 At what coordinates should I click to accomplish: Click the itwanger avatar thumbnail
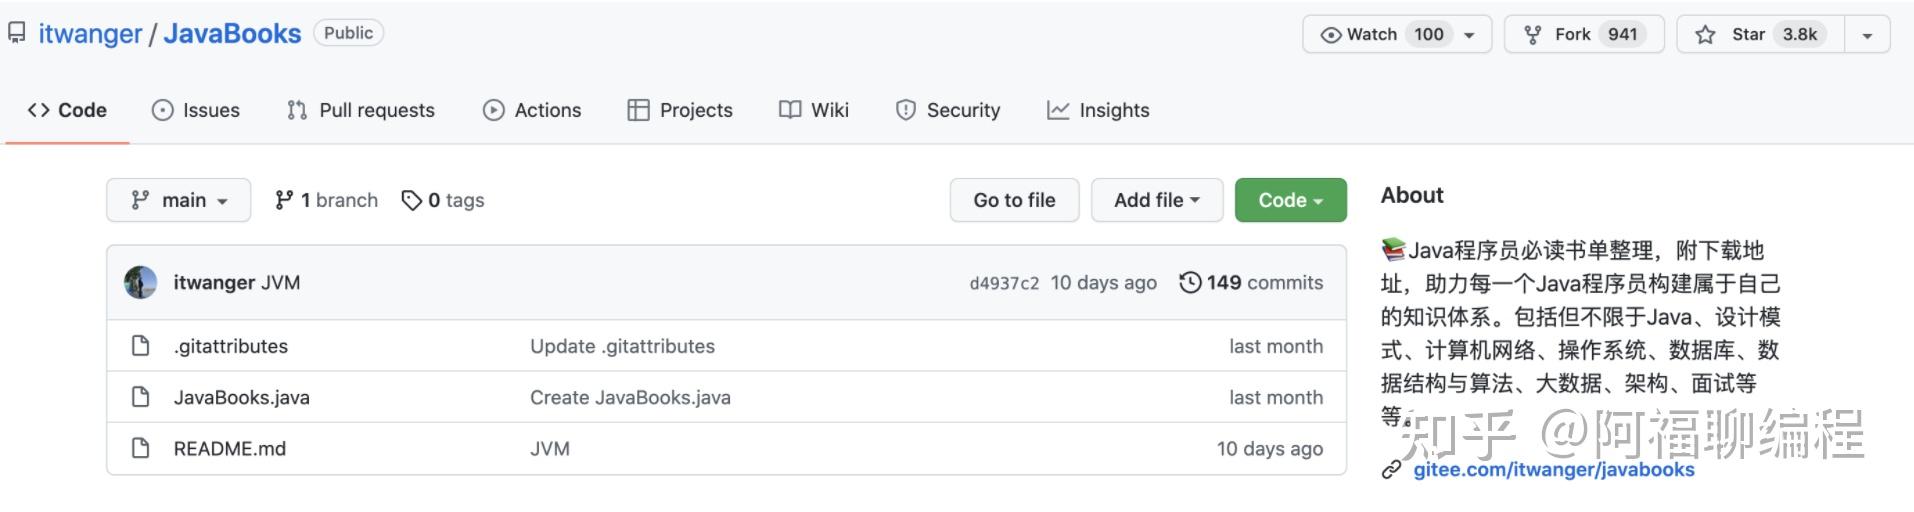140,283
